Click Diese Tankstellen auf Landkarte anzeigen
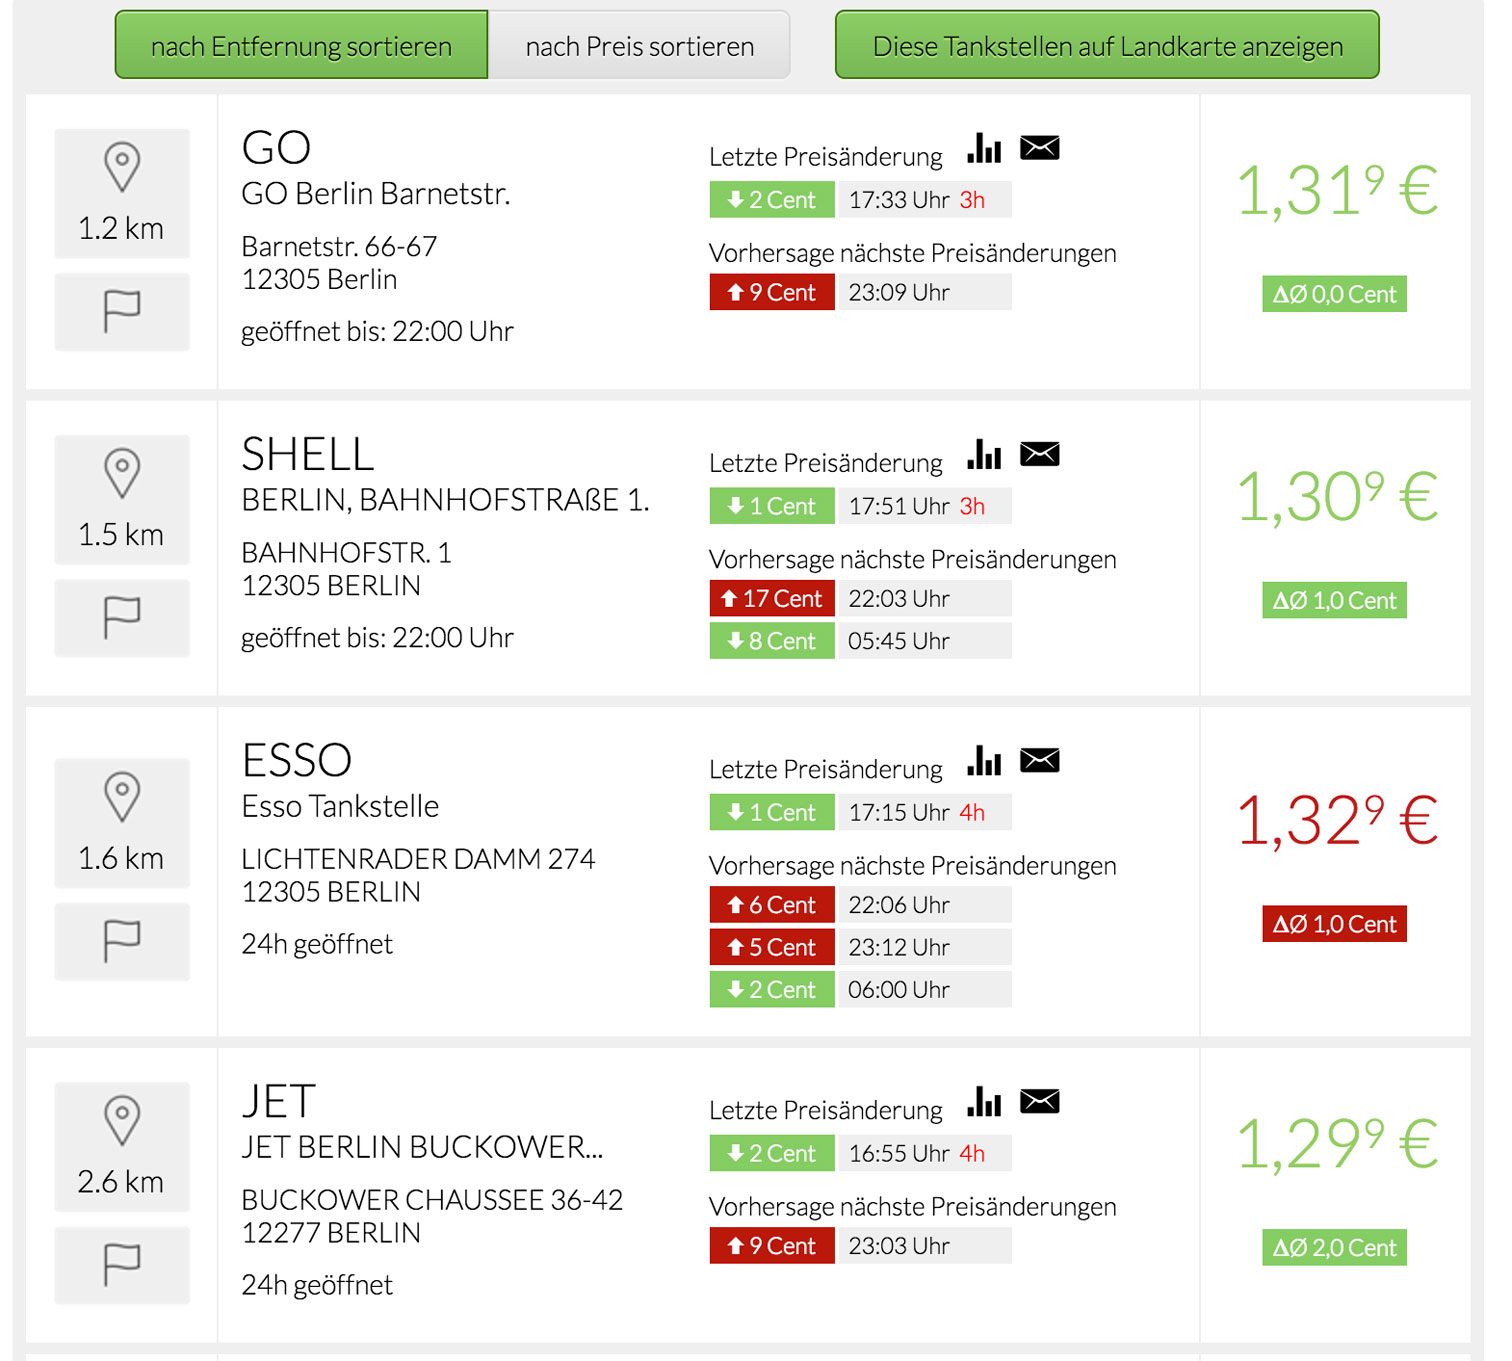Viewport: 1512px width, 1361px height. tap(1107, 45)
